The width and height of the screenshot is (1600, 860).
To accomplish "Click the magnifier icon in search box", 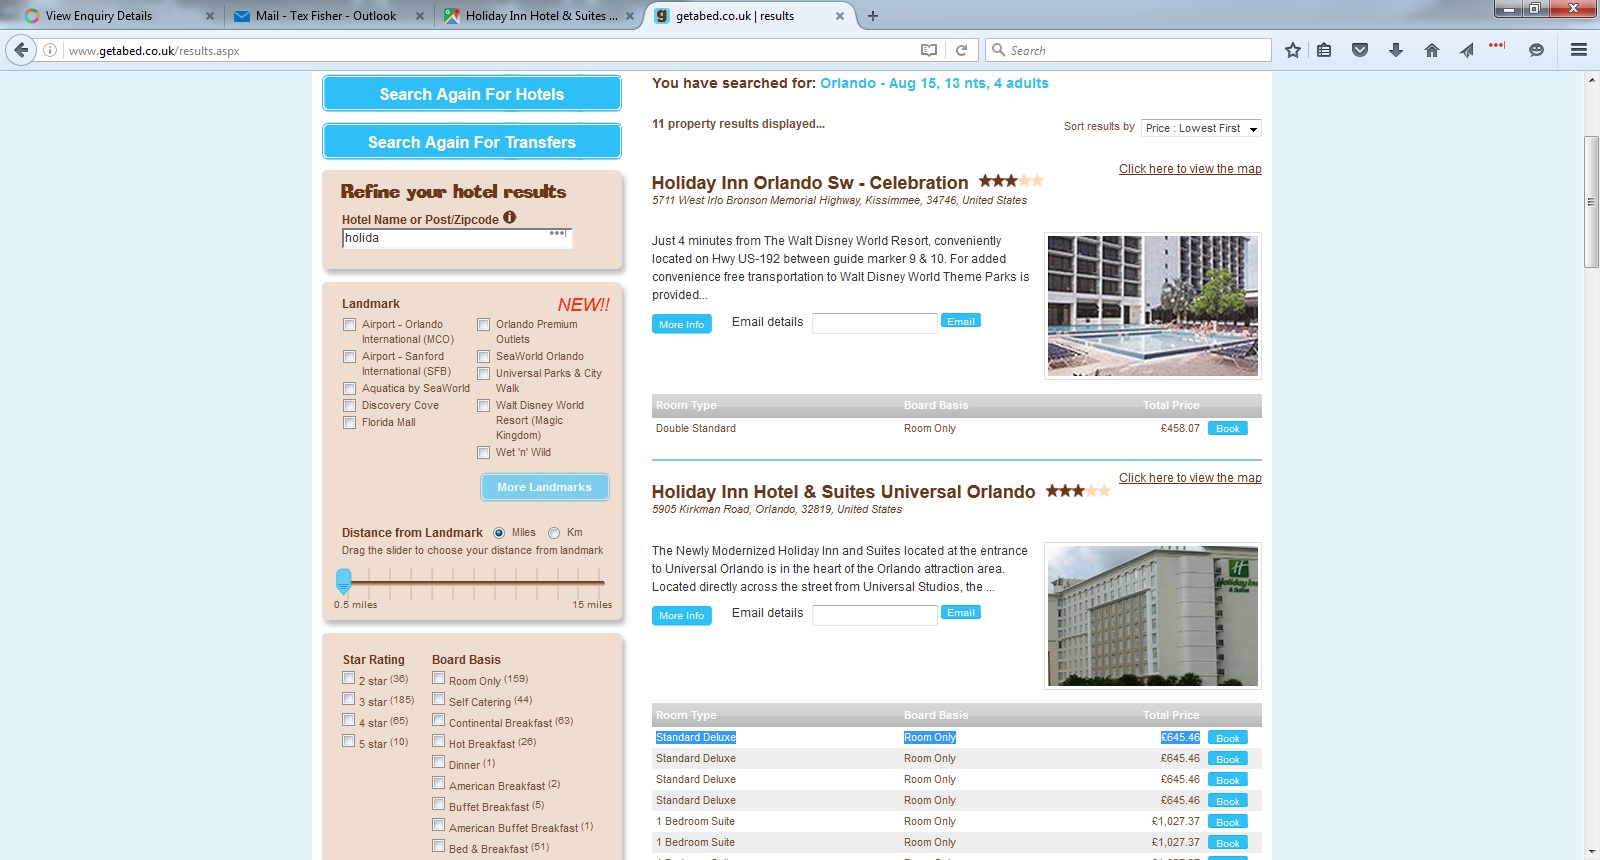I will point(998,50).
